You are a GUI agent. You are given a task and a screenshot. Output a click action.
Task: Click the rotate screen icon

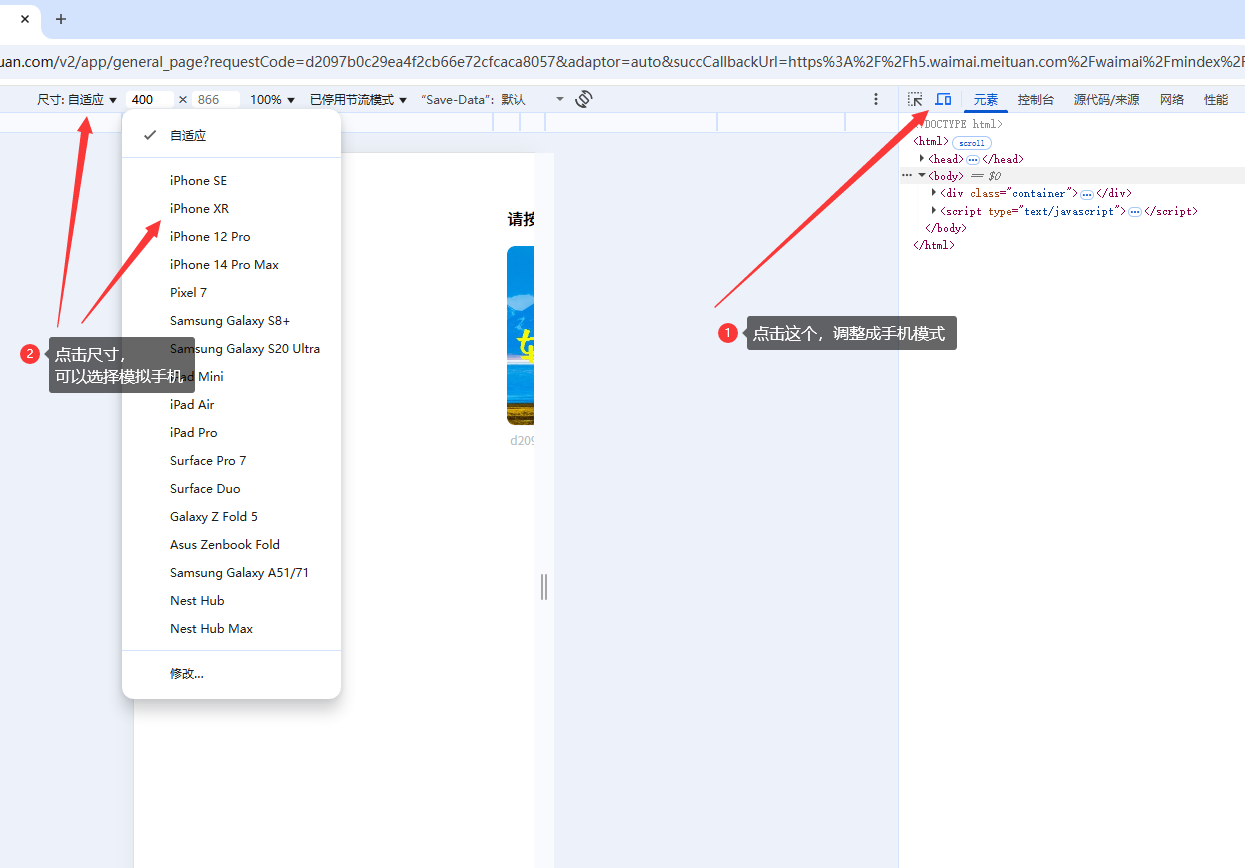584,99
